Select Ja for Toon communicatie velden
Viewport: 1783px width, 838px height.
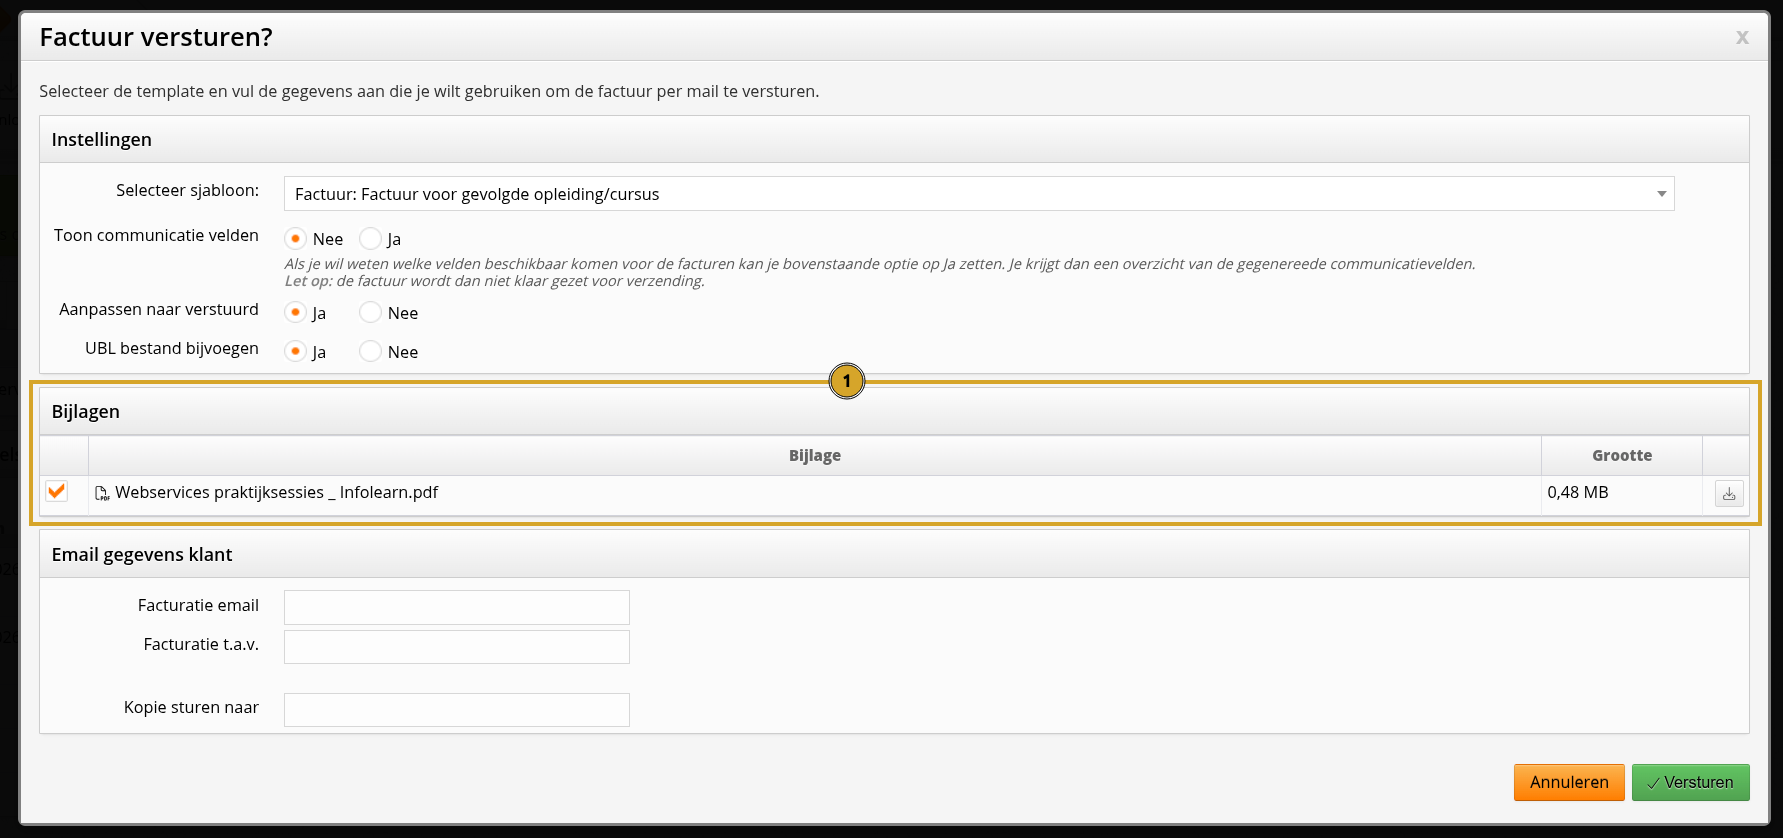[x=371, y=239]
